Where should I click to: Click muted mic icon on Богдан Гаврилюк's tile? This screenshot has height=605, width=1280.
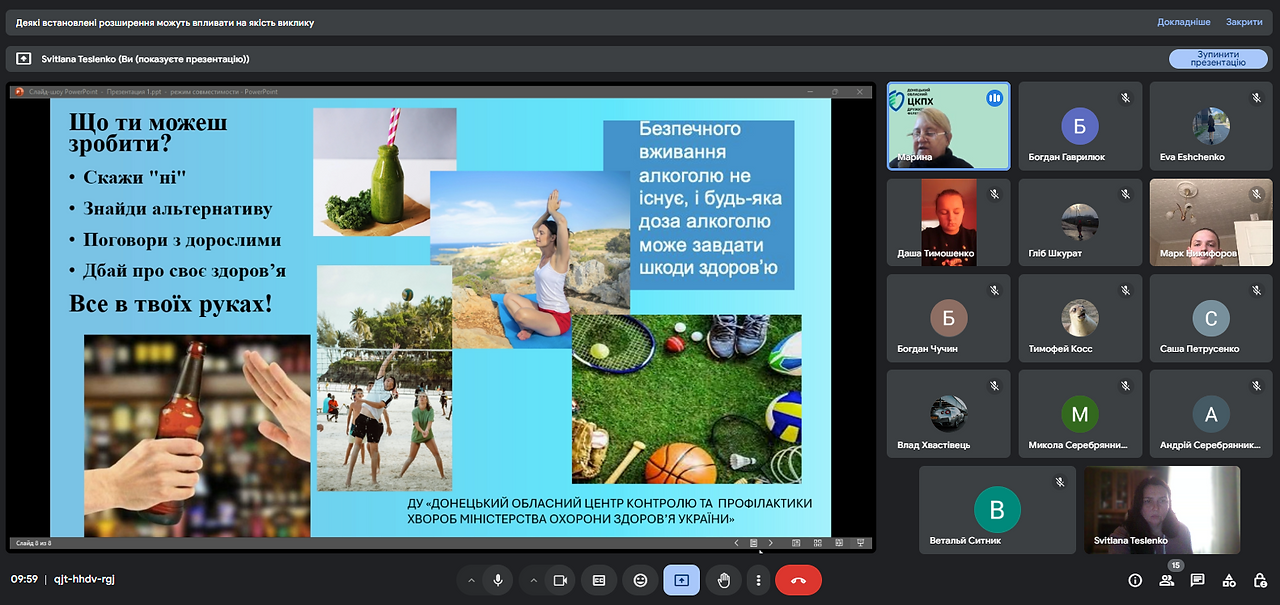click(1125, 98)
